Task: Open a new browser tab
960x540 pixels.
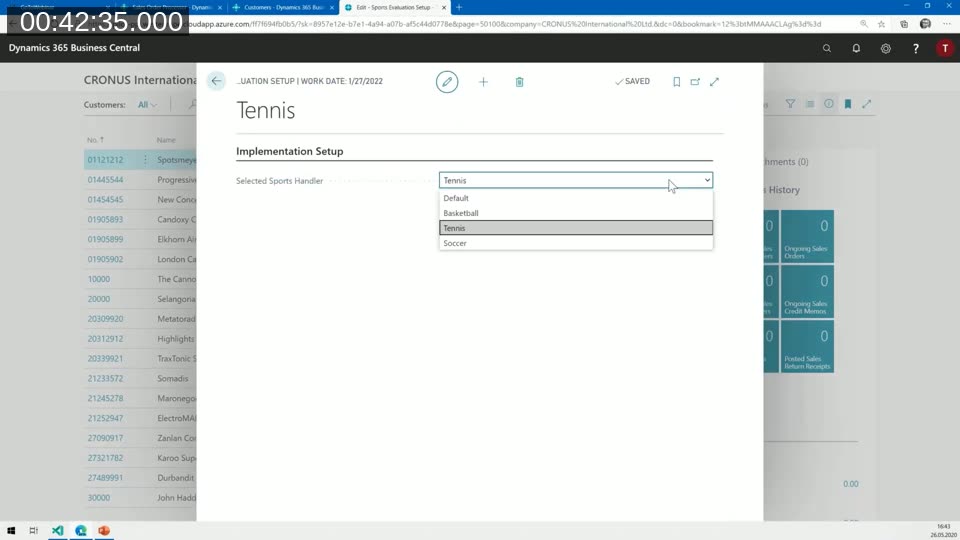Action: point(459,7)
